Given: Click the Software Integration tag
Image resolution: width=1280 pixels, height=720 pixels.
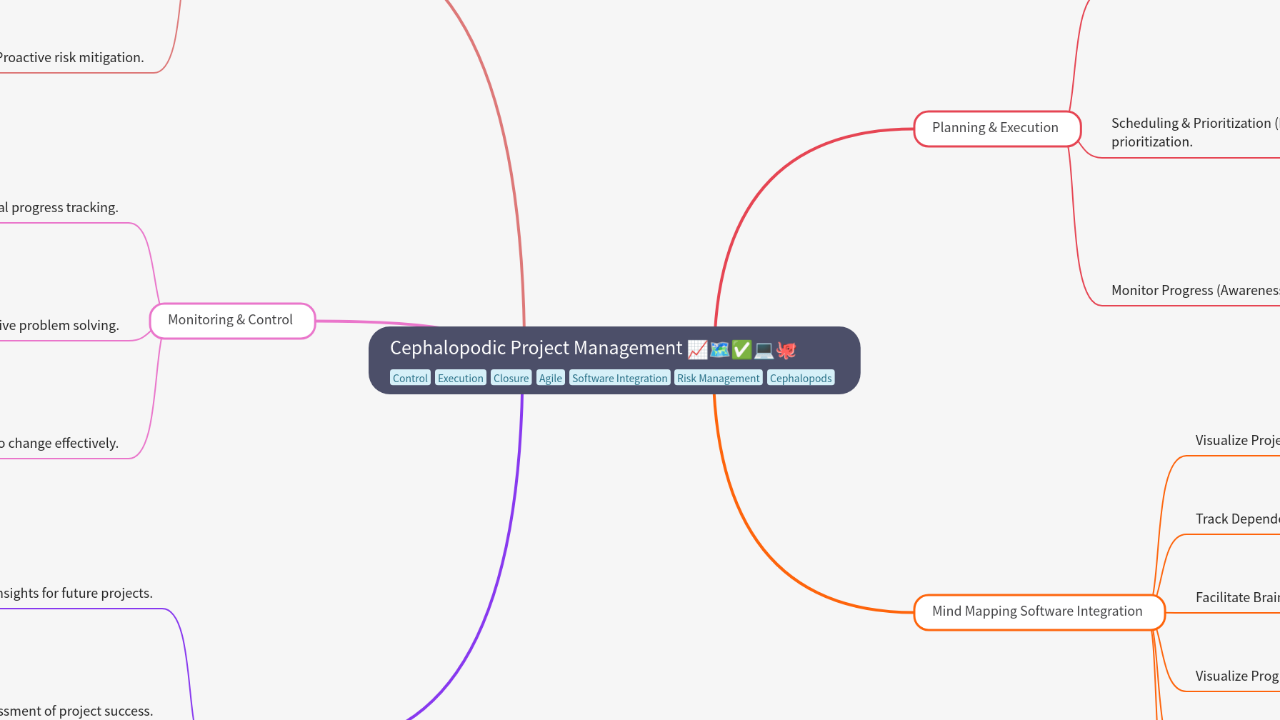Looking at the screenshot, I should pyautogui.click(x=620, y=378).
